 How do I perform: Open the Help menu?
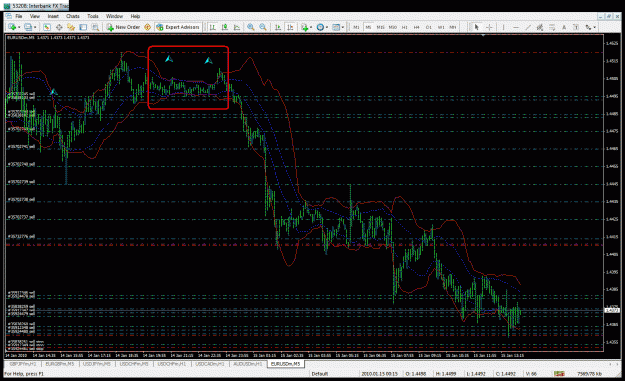click(x=135, y=16)
